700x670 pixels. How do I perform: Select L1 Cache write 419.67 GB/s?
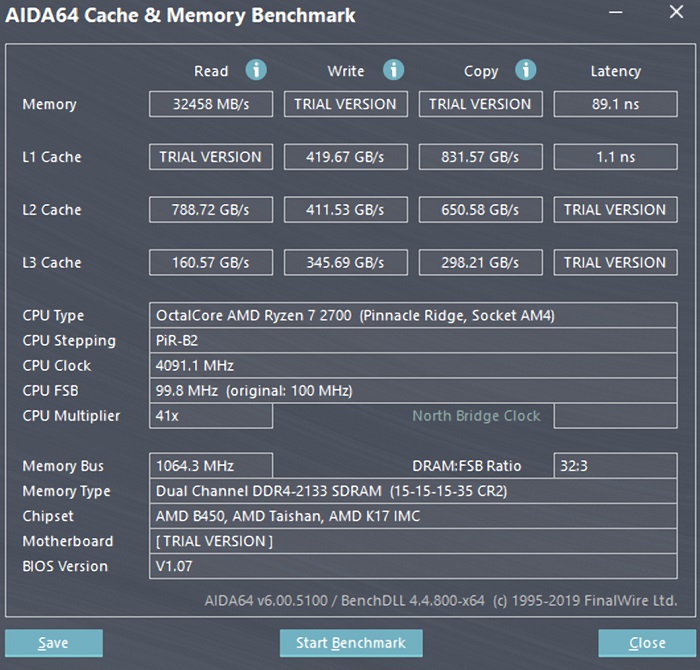pyautogui.click(x=346, y=157)
